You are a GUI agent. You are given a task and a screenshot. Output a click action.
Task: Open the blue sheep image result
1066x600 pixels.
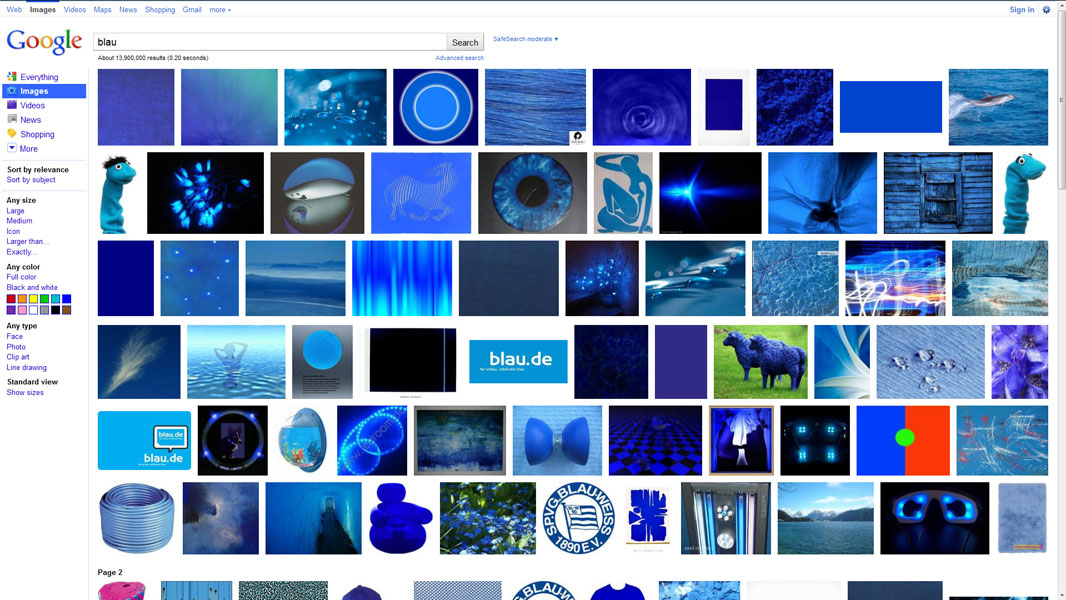(x=760, y=362)
